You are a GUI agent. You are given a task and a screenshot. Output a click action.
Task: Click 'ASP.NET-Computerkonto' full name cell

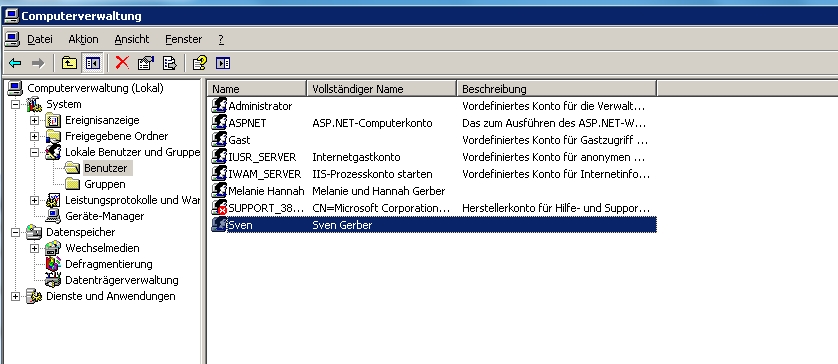tap(373, 123)
